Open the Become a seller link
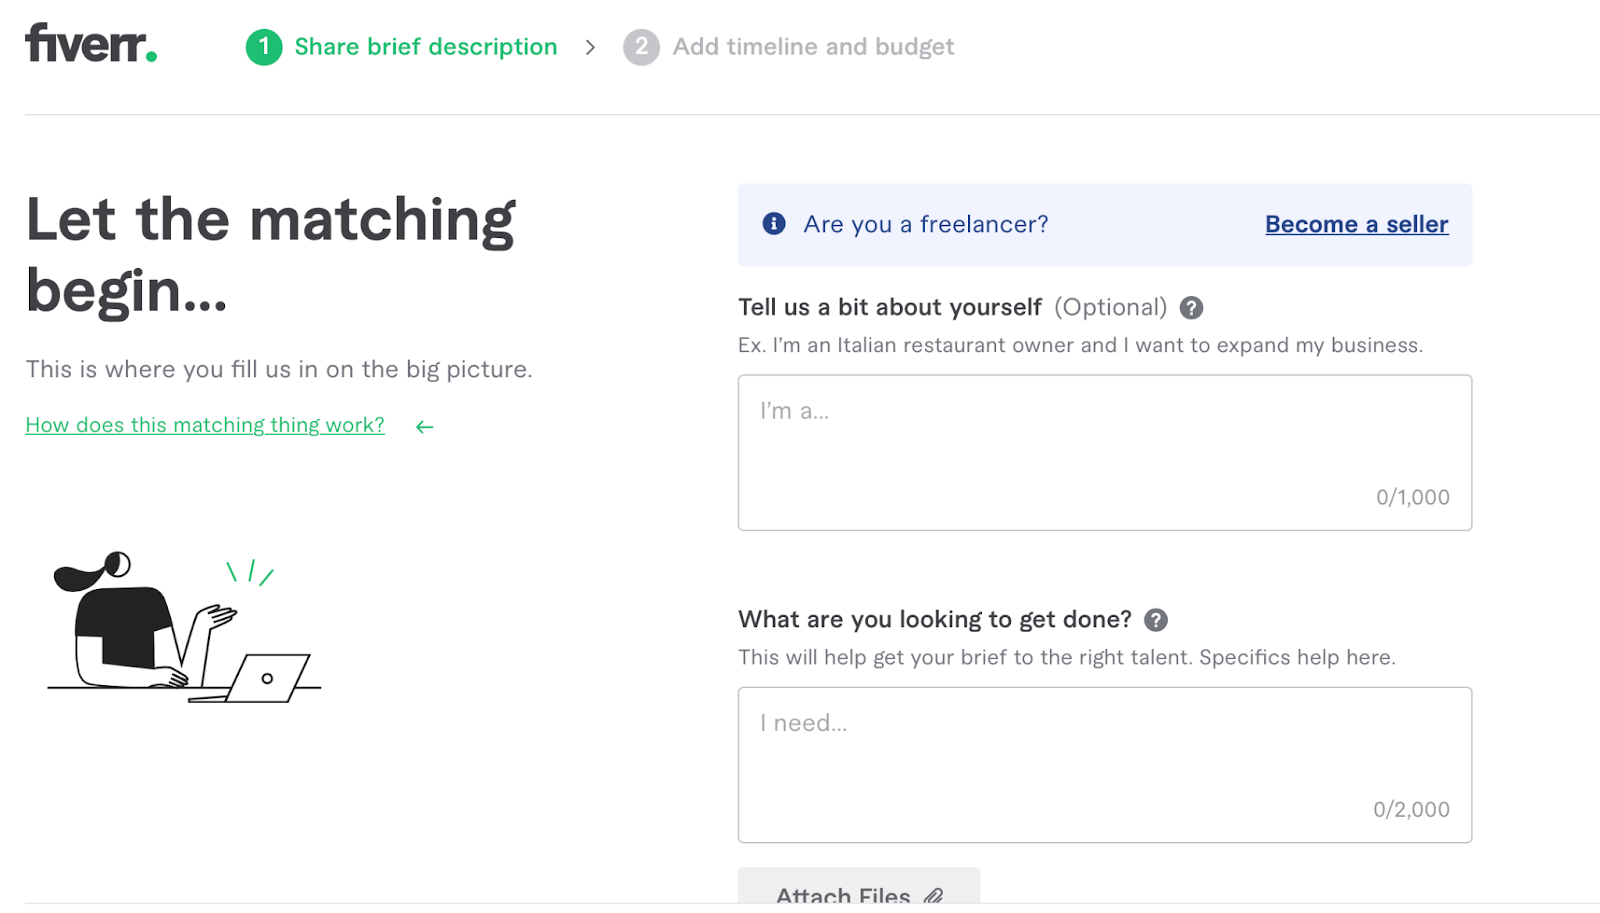This screenshot has width=1600, height=913. coord(1356,224)
